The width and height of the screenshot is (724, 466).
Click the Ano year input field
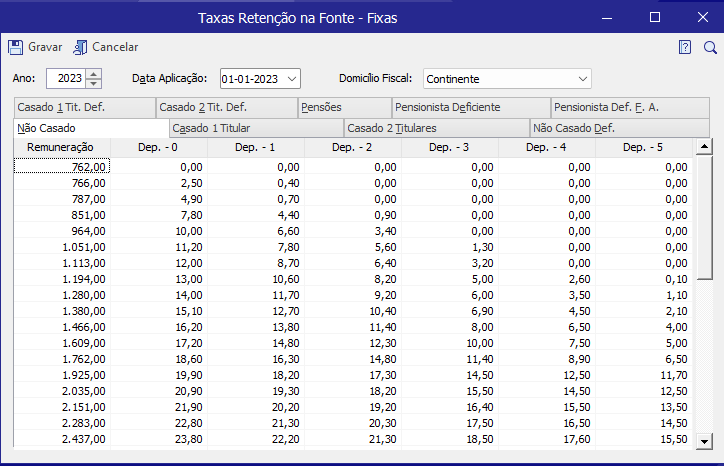[66, 78]
